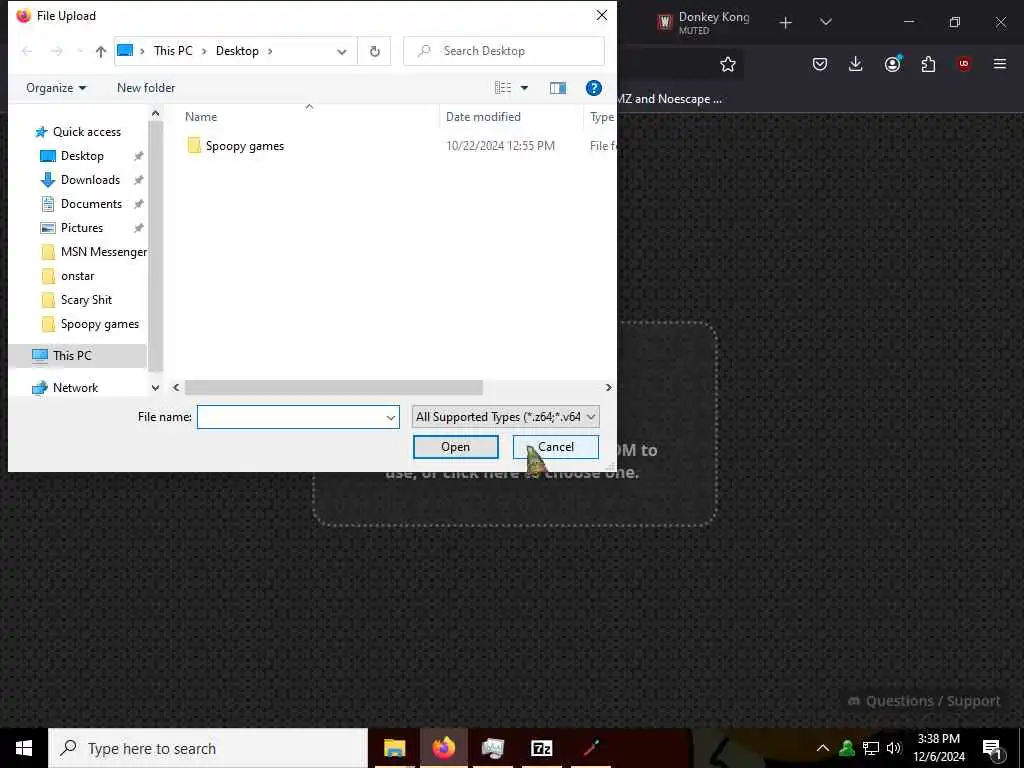Open the Firefox account icon
The image size is (1024, 768).
(892, 63)
